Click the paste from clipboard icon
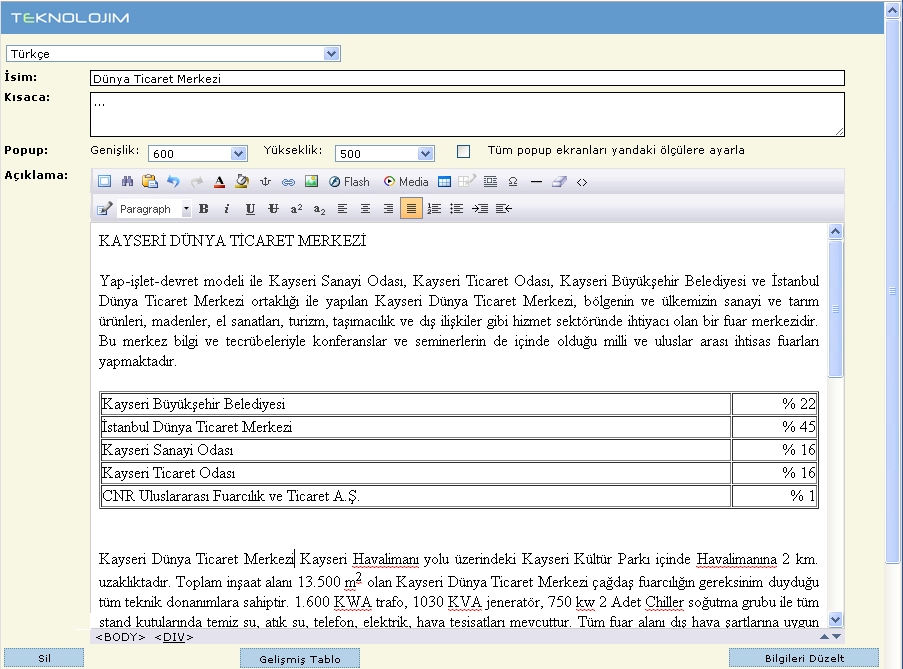Screen dimensions: 903x669 tap(150, 182)
